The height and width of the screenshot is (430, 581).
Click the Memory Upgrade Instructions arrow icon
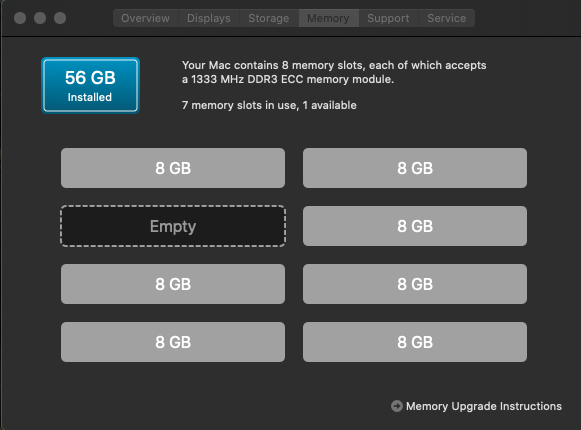tap(396, 406)
